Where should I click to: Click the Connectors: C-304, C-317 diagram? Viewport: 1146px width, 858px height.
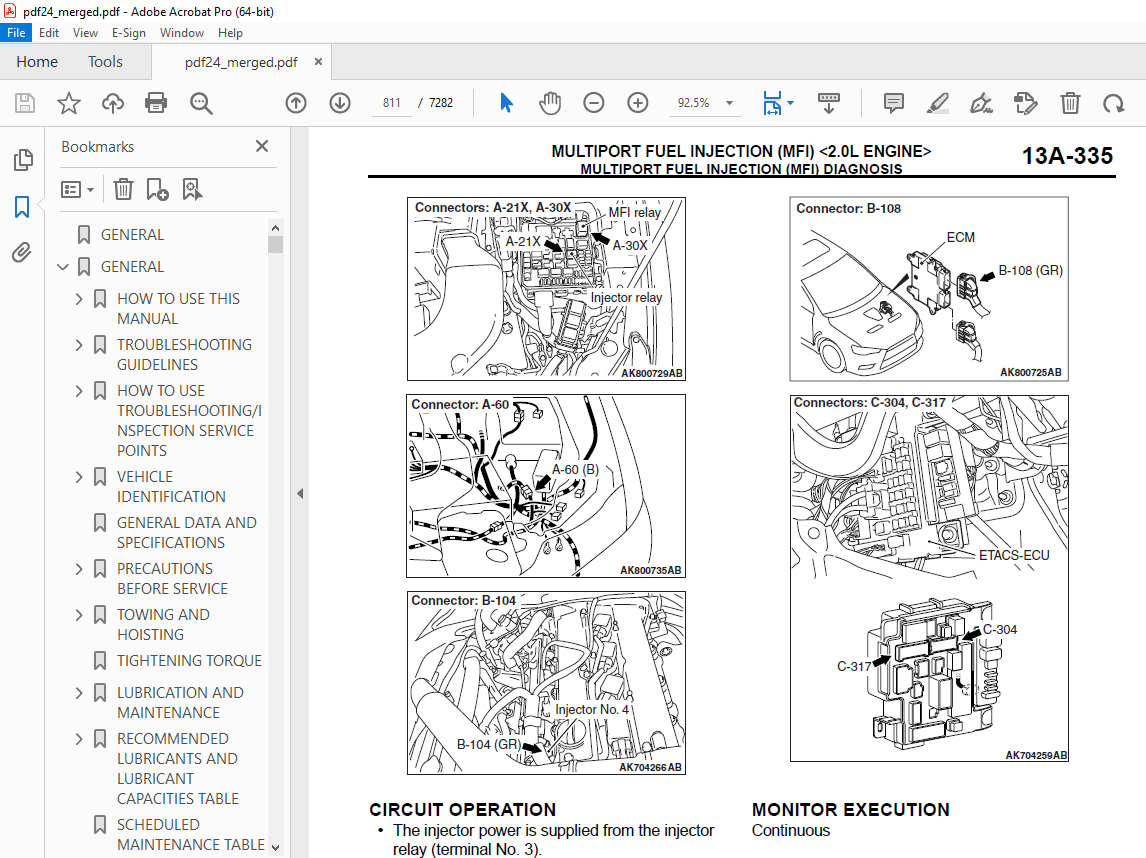pyautogui.click(x=929, y=578)
